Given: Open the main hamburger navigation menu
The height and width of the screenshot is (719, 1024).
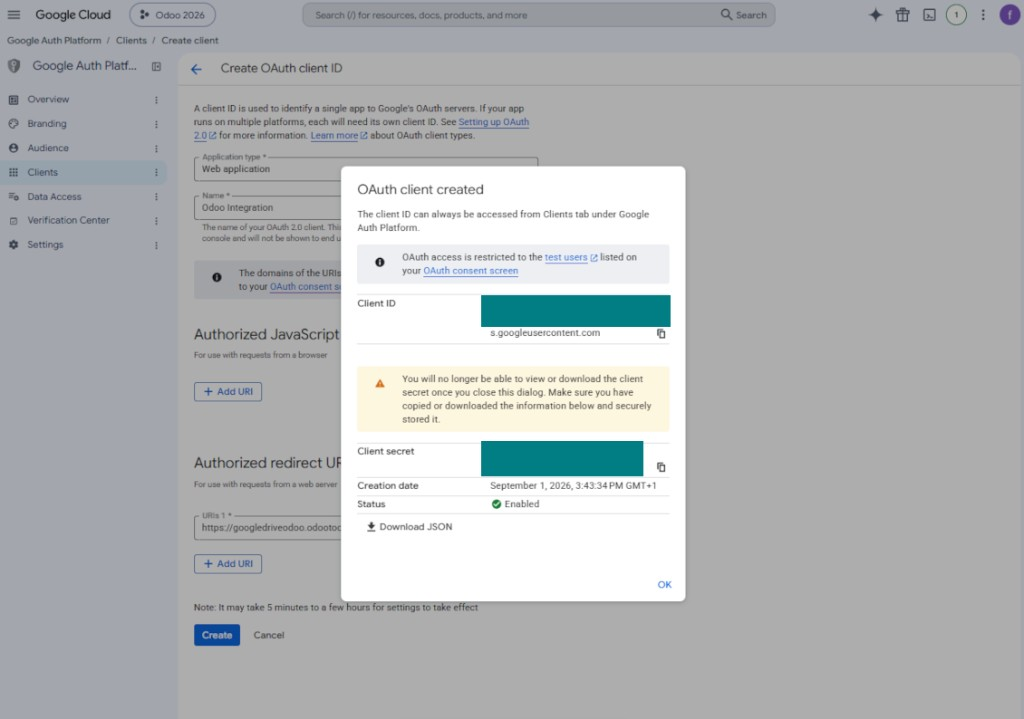Looking at the screenshot, I should click(x=14, y=14).
